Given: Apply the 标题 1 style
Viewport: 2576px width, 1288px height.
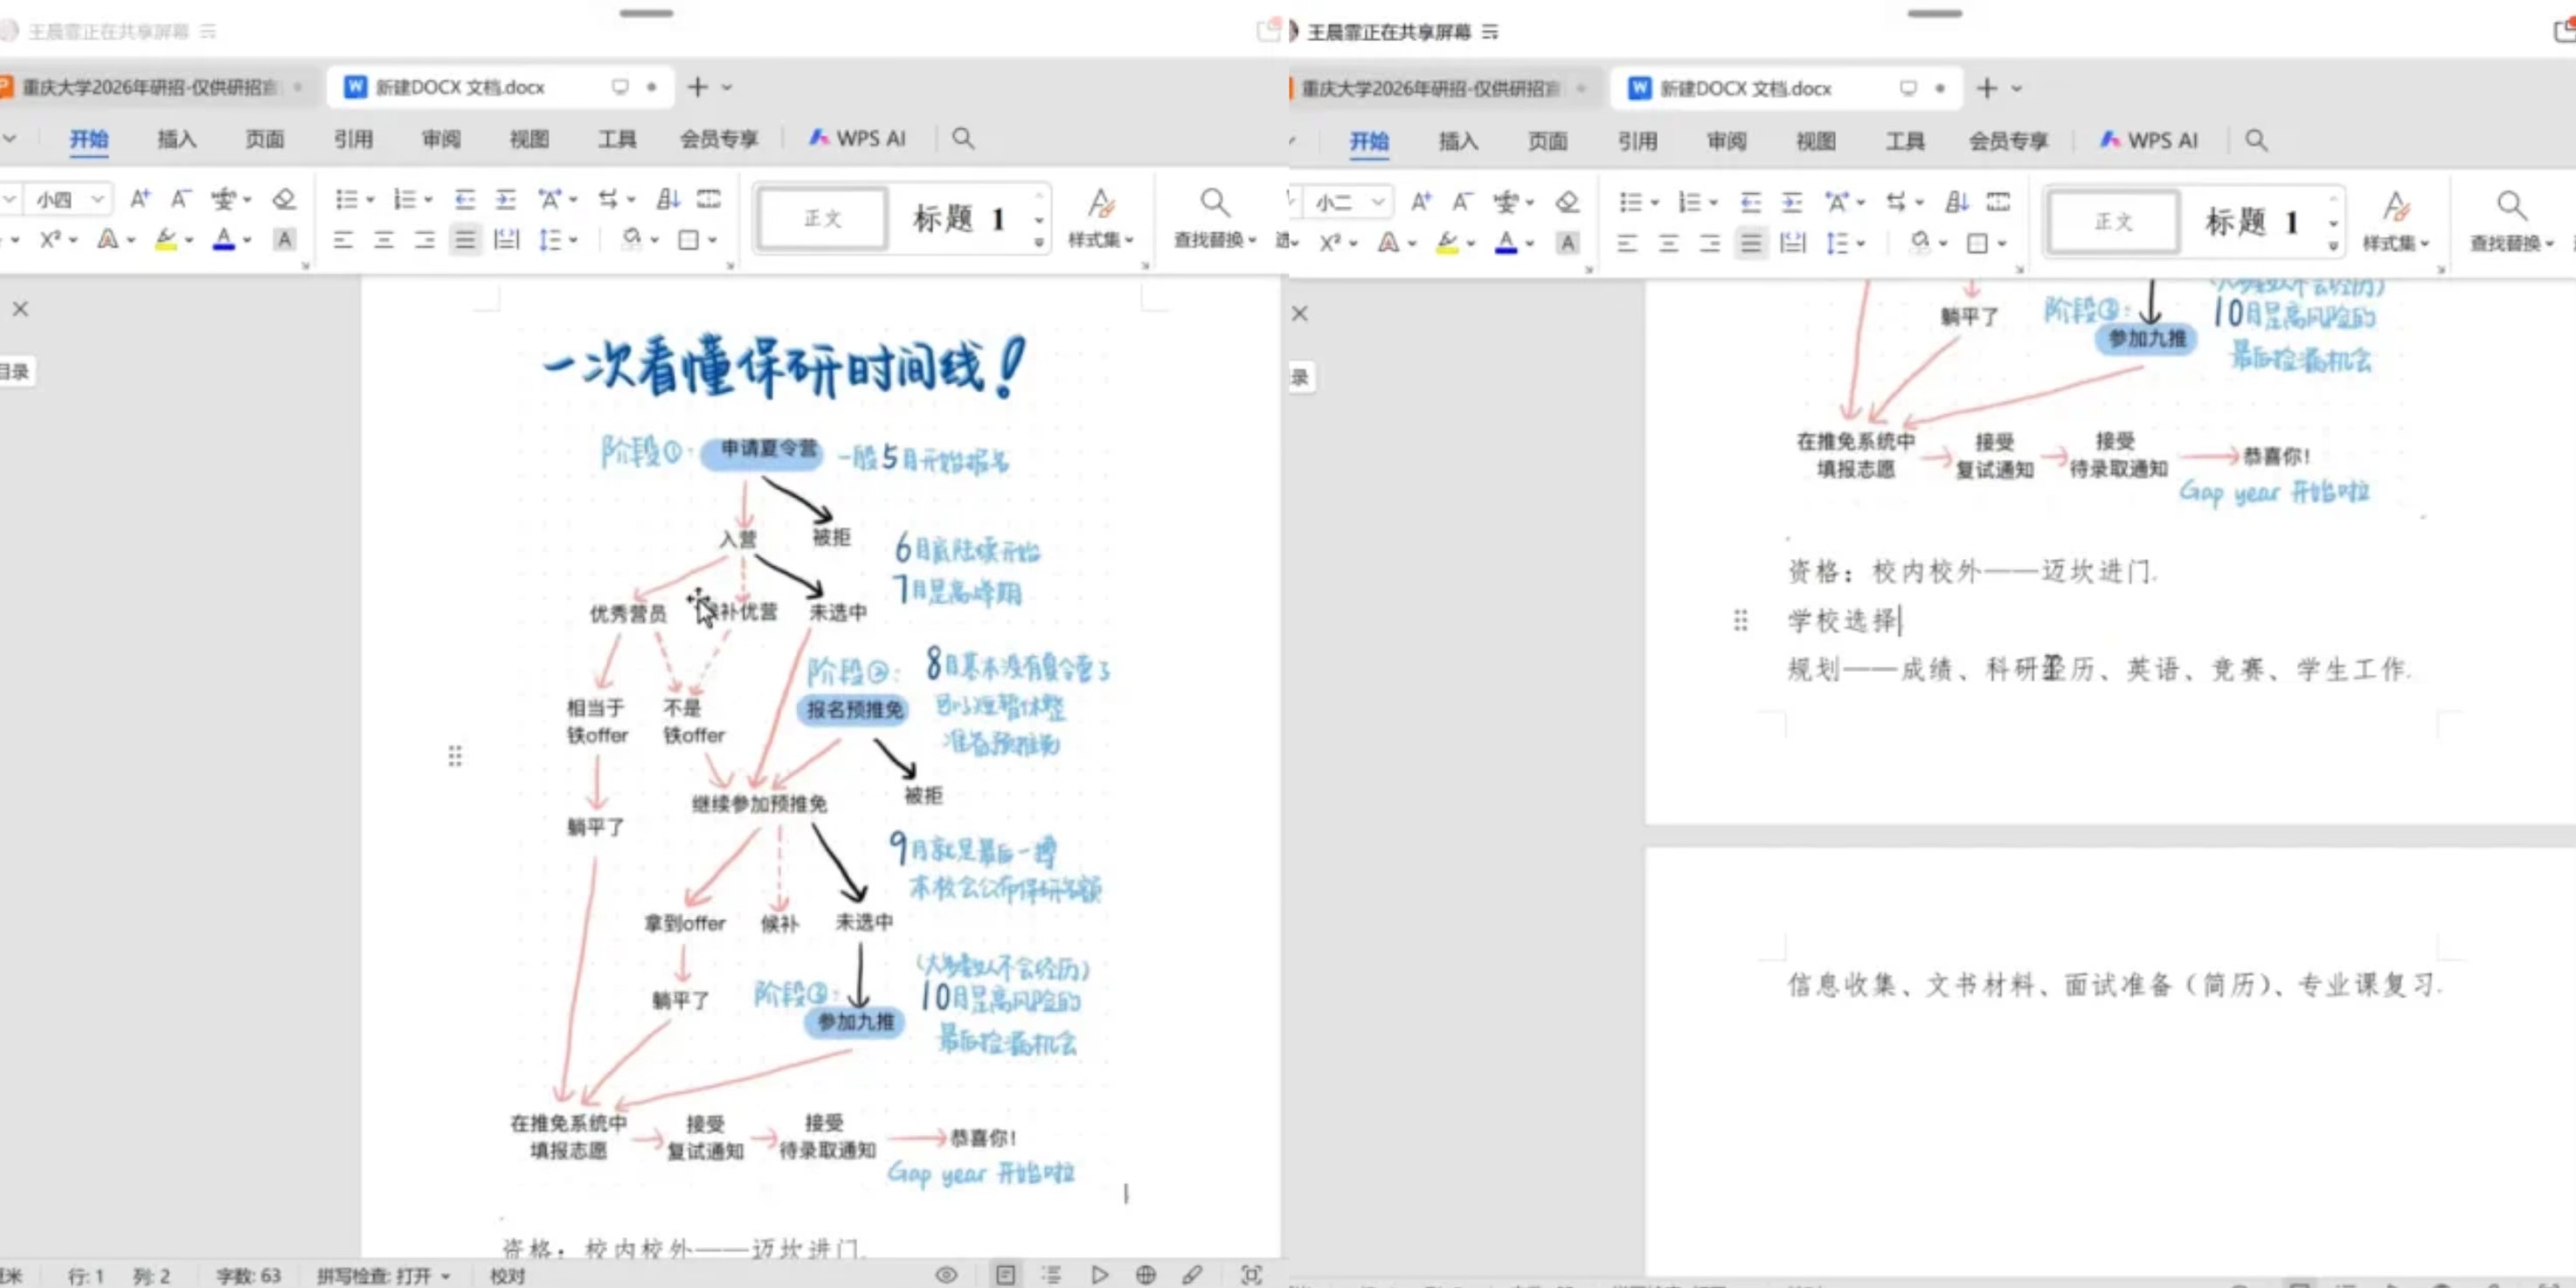Looking at the screenshot, I should [x=958, y=218].
